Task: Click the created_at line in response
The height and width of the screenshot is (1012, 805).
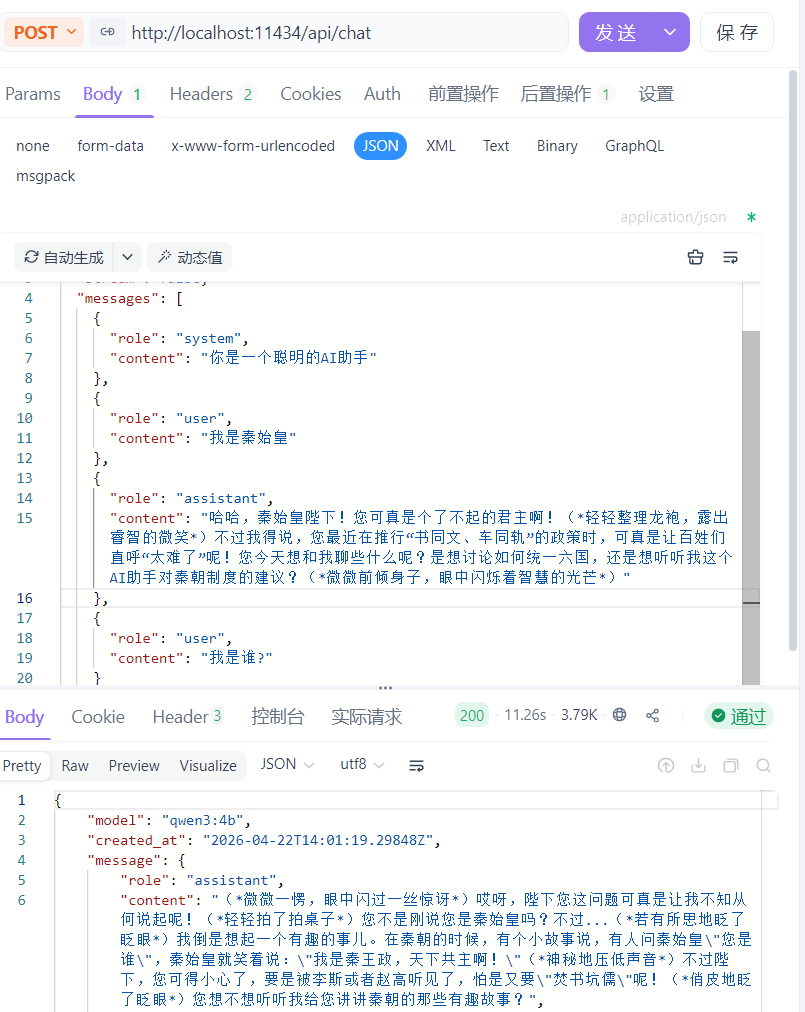Action: 264,840
